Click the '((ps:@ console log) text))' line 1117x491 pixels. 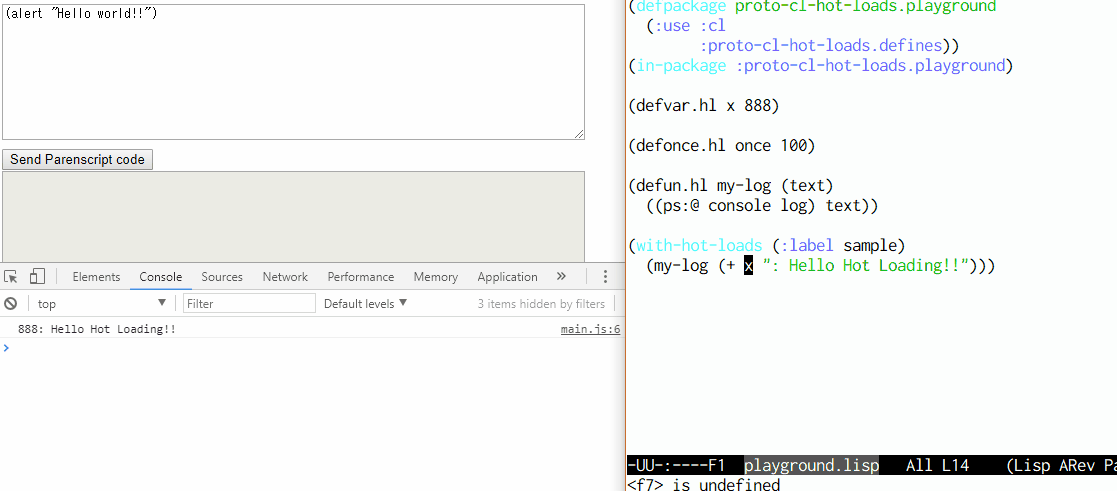pos(762,206)
